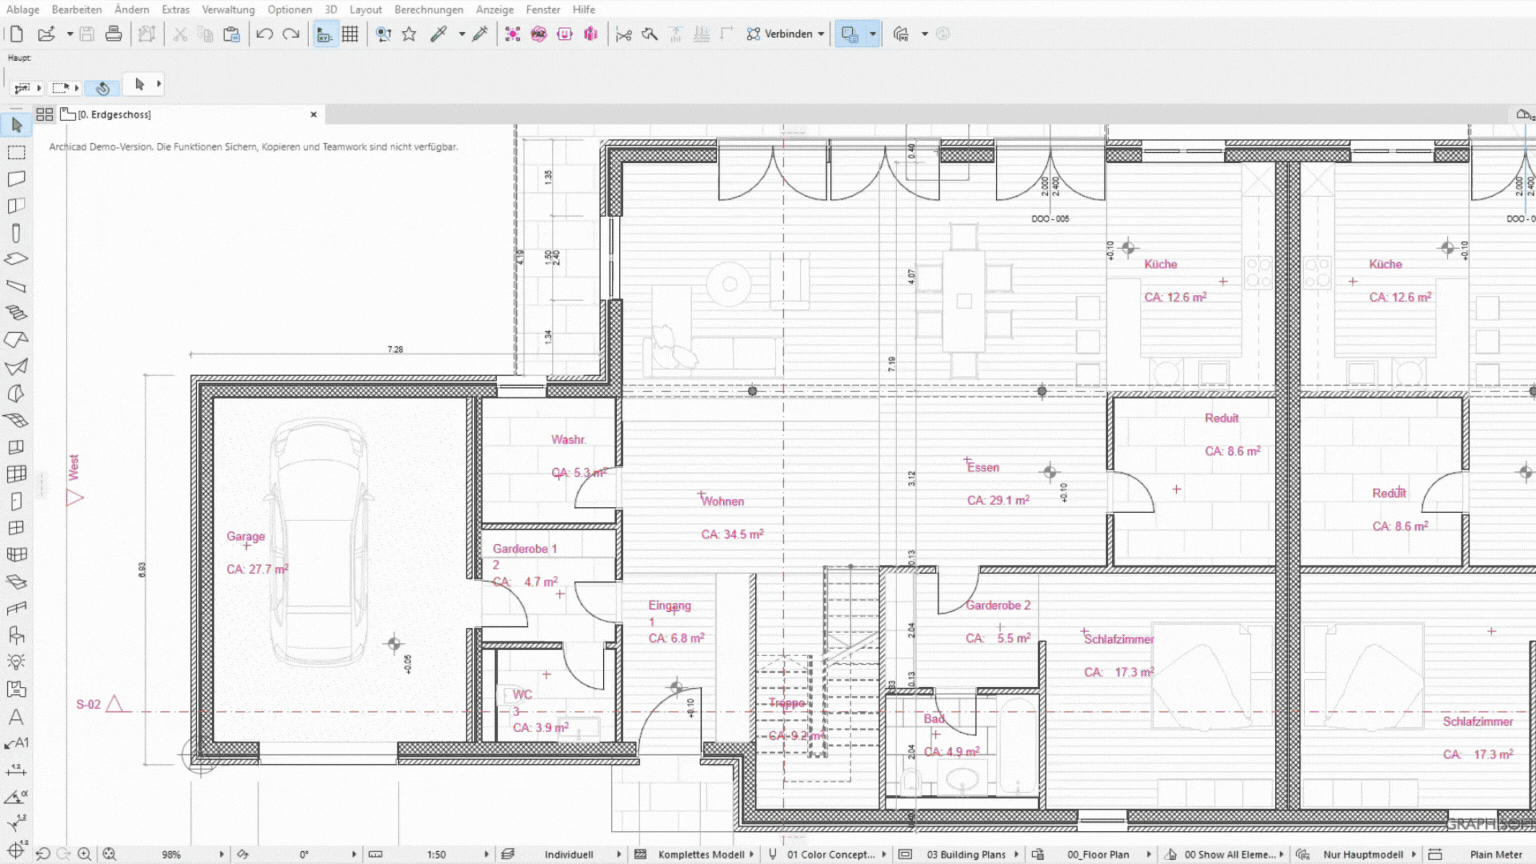Click the Print icon
Image resolution: width=1536 pixels, height=864 pixels.
coord(113,34)
